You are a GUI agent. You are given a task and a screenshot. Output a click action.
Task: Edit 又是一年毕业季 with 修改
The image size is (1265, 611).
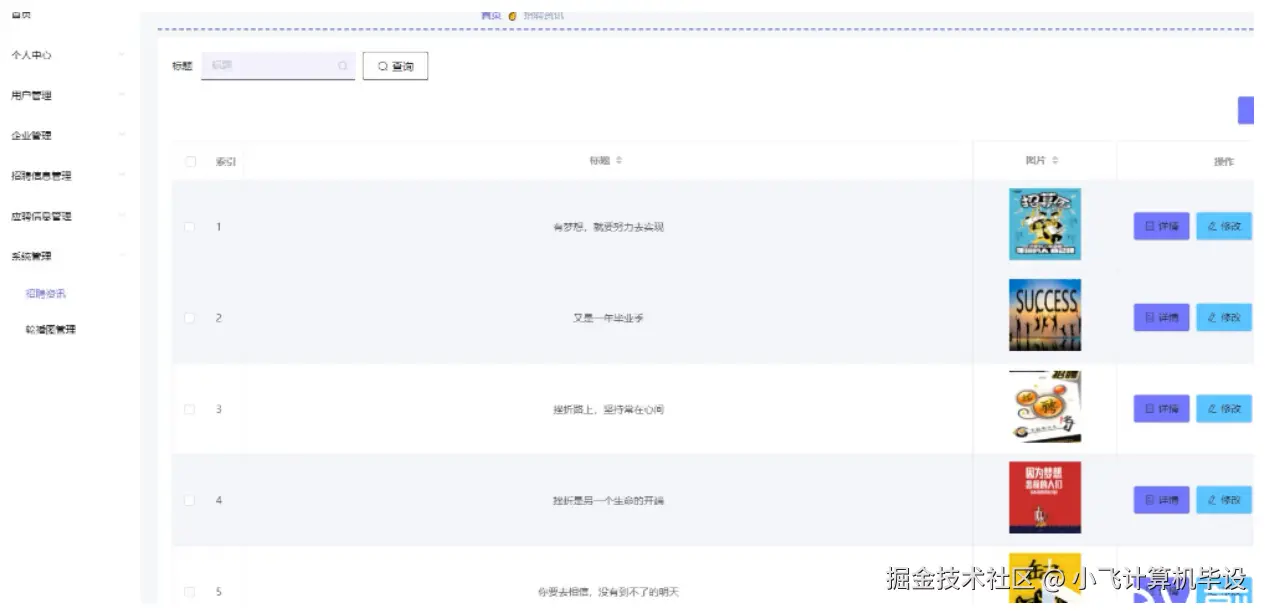tap(1224, 317)
